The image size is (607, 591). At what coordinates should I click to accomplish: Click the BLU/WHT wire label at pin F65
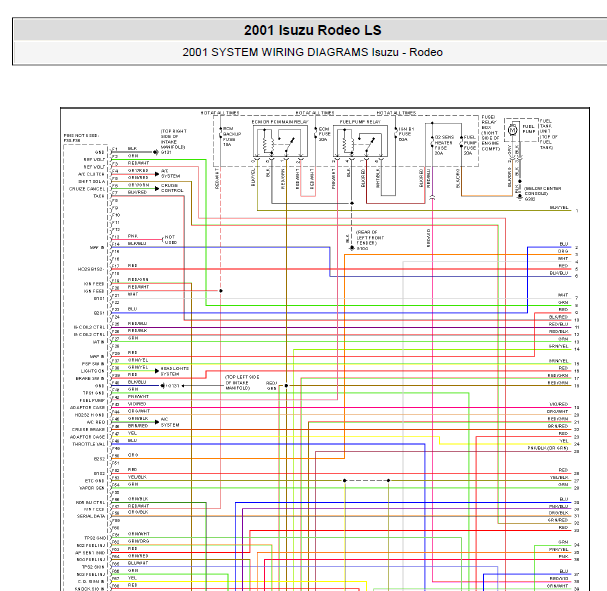click(x=138, y=563)
